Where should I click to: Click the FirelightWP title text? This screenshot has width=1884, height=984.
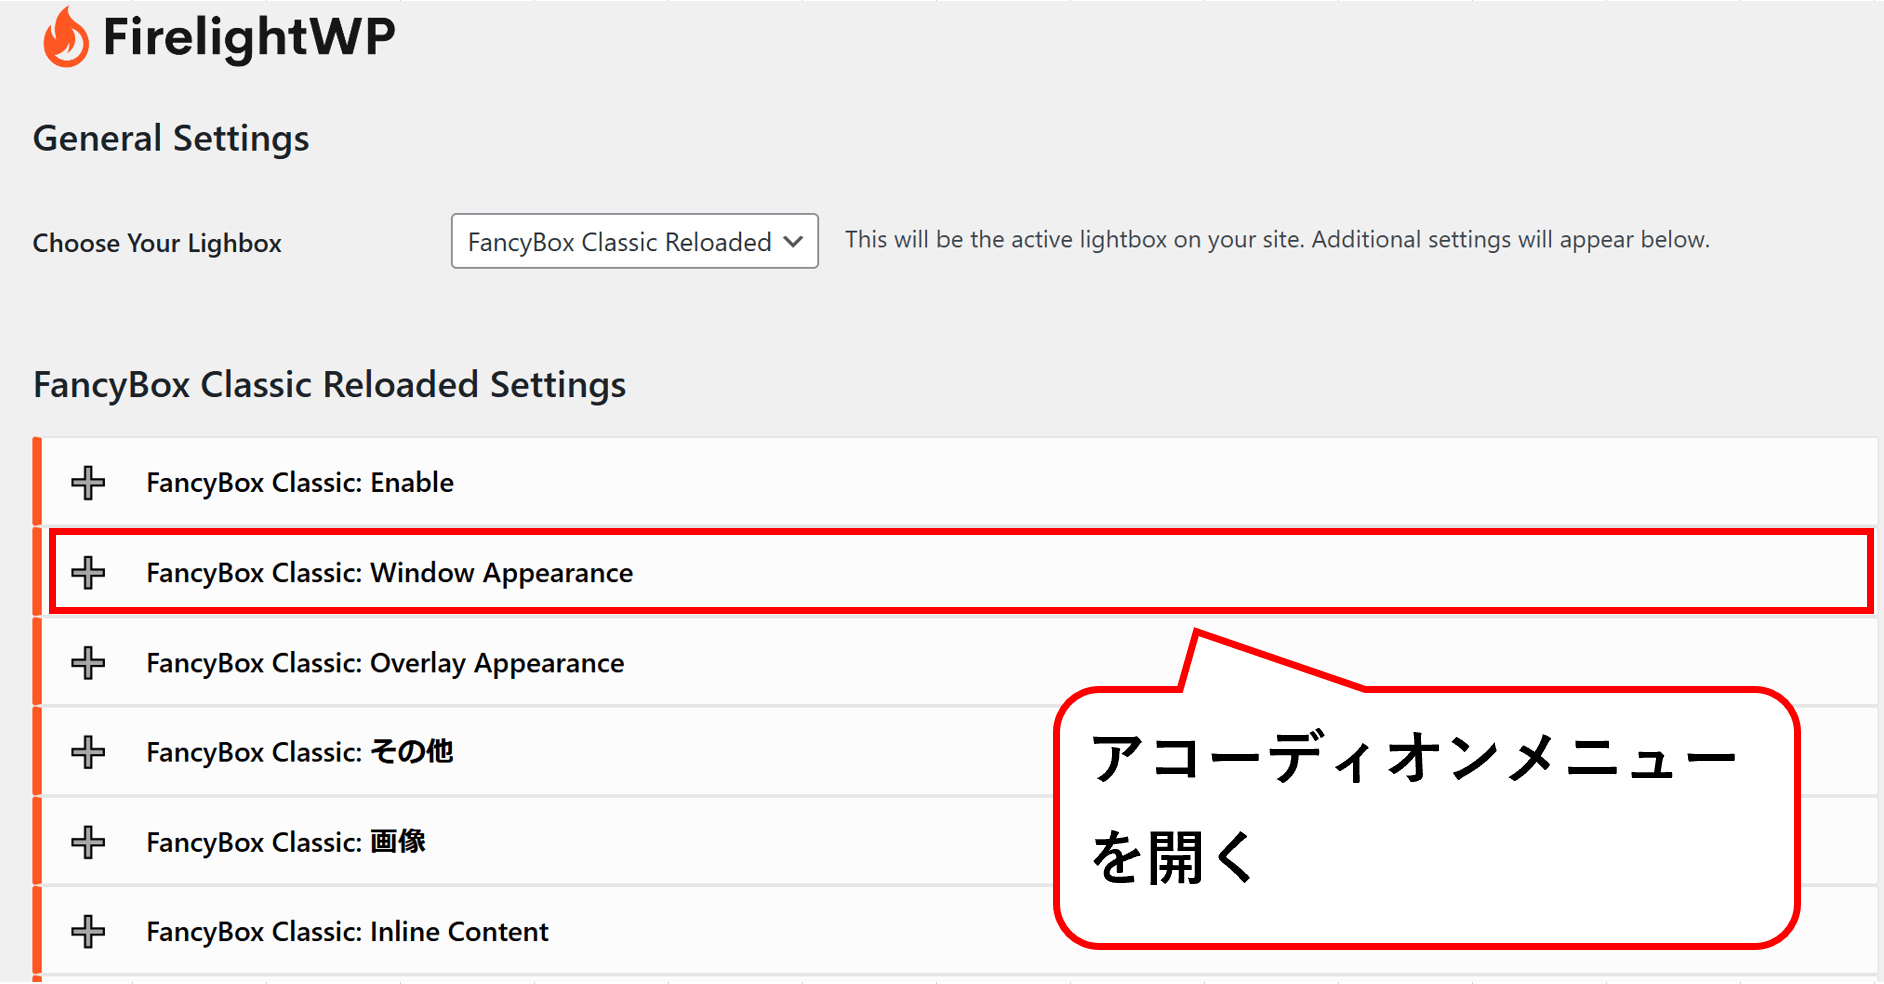(x=249, y=38)
